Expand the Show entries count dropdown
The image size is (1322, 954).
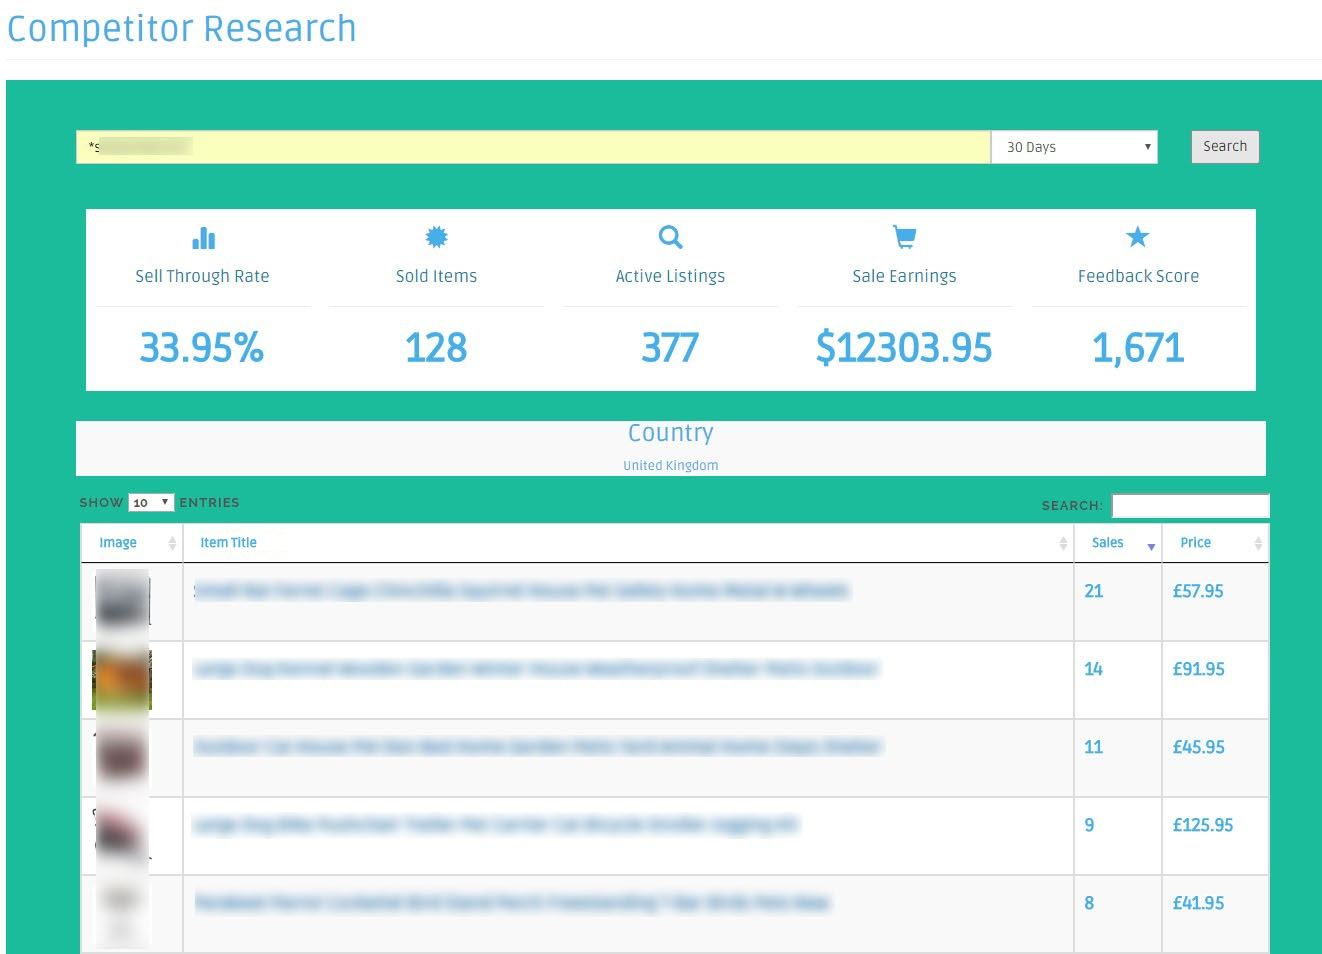tap(151, 502)
